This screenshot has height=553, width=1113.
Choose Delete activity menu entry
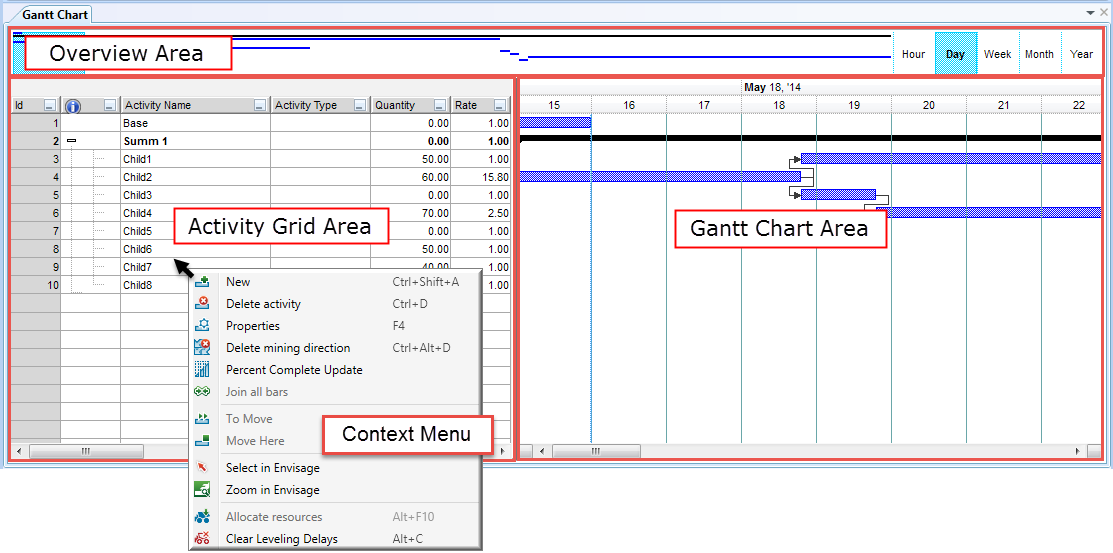tap(263, 304)
